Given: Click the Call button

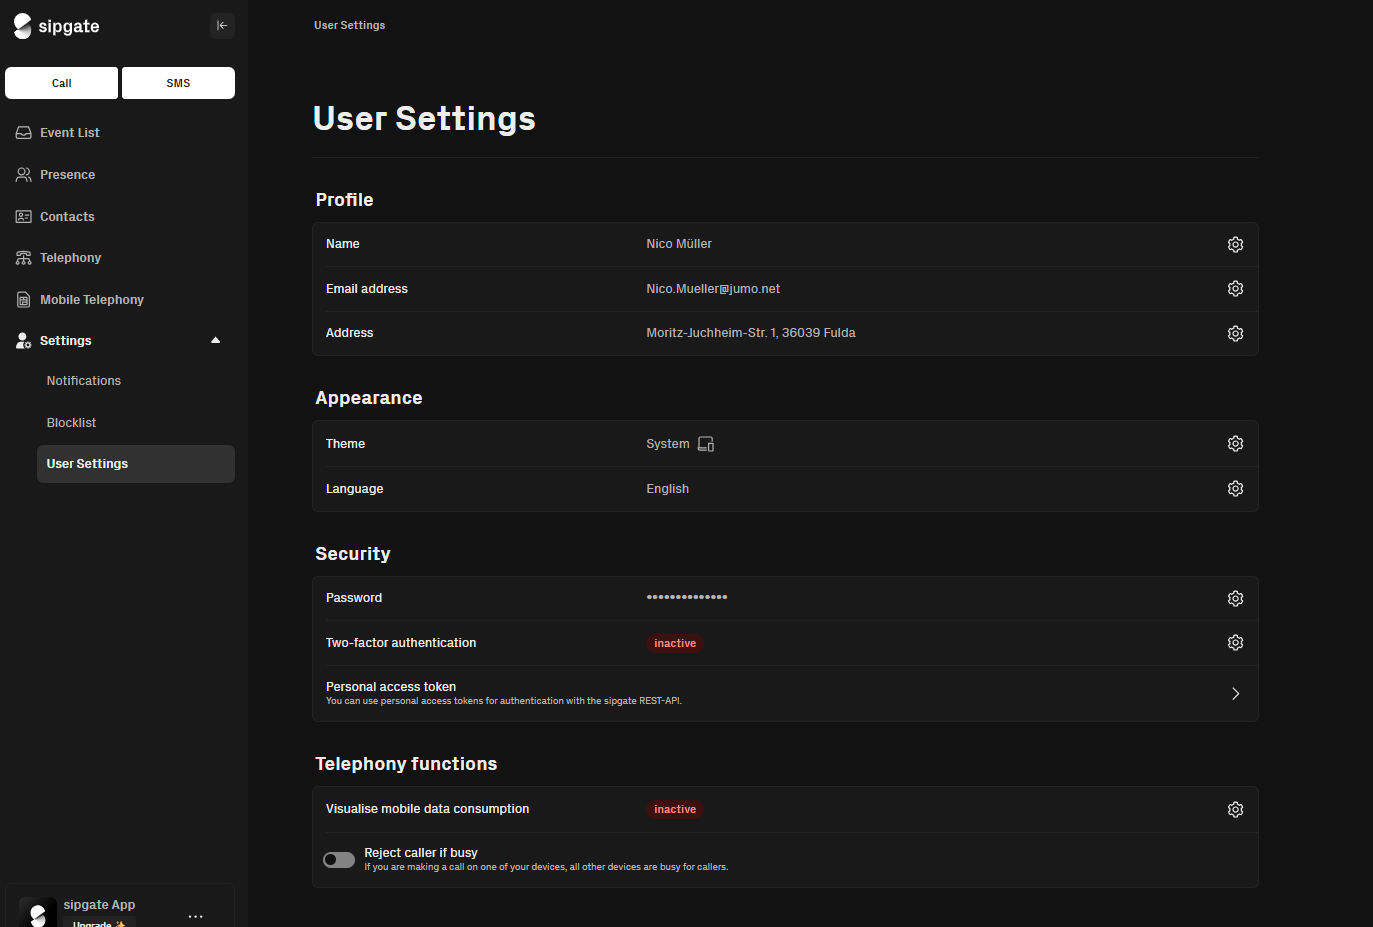Looking at the screenshot, I should [x=61, y=83].
